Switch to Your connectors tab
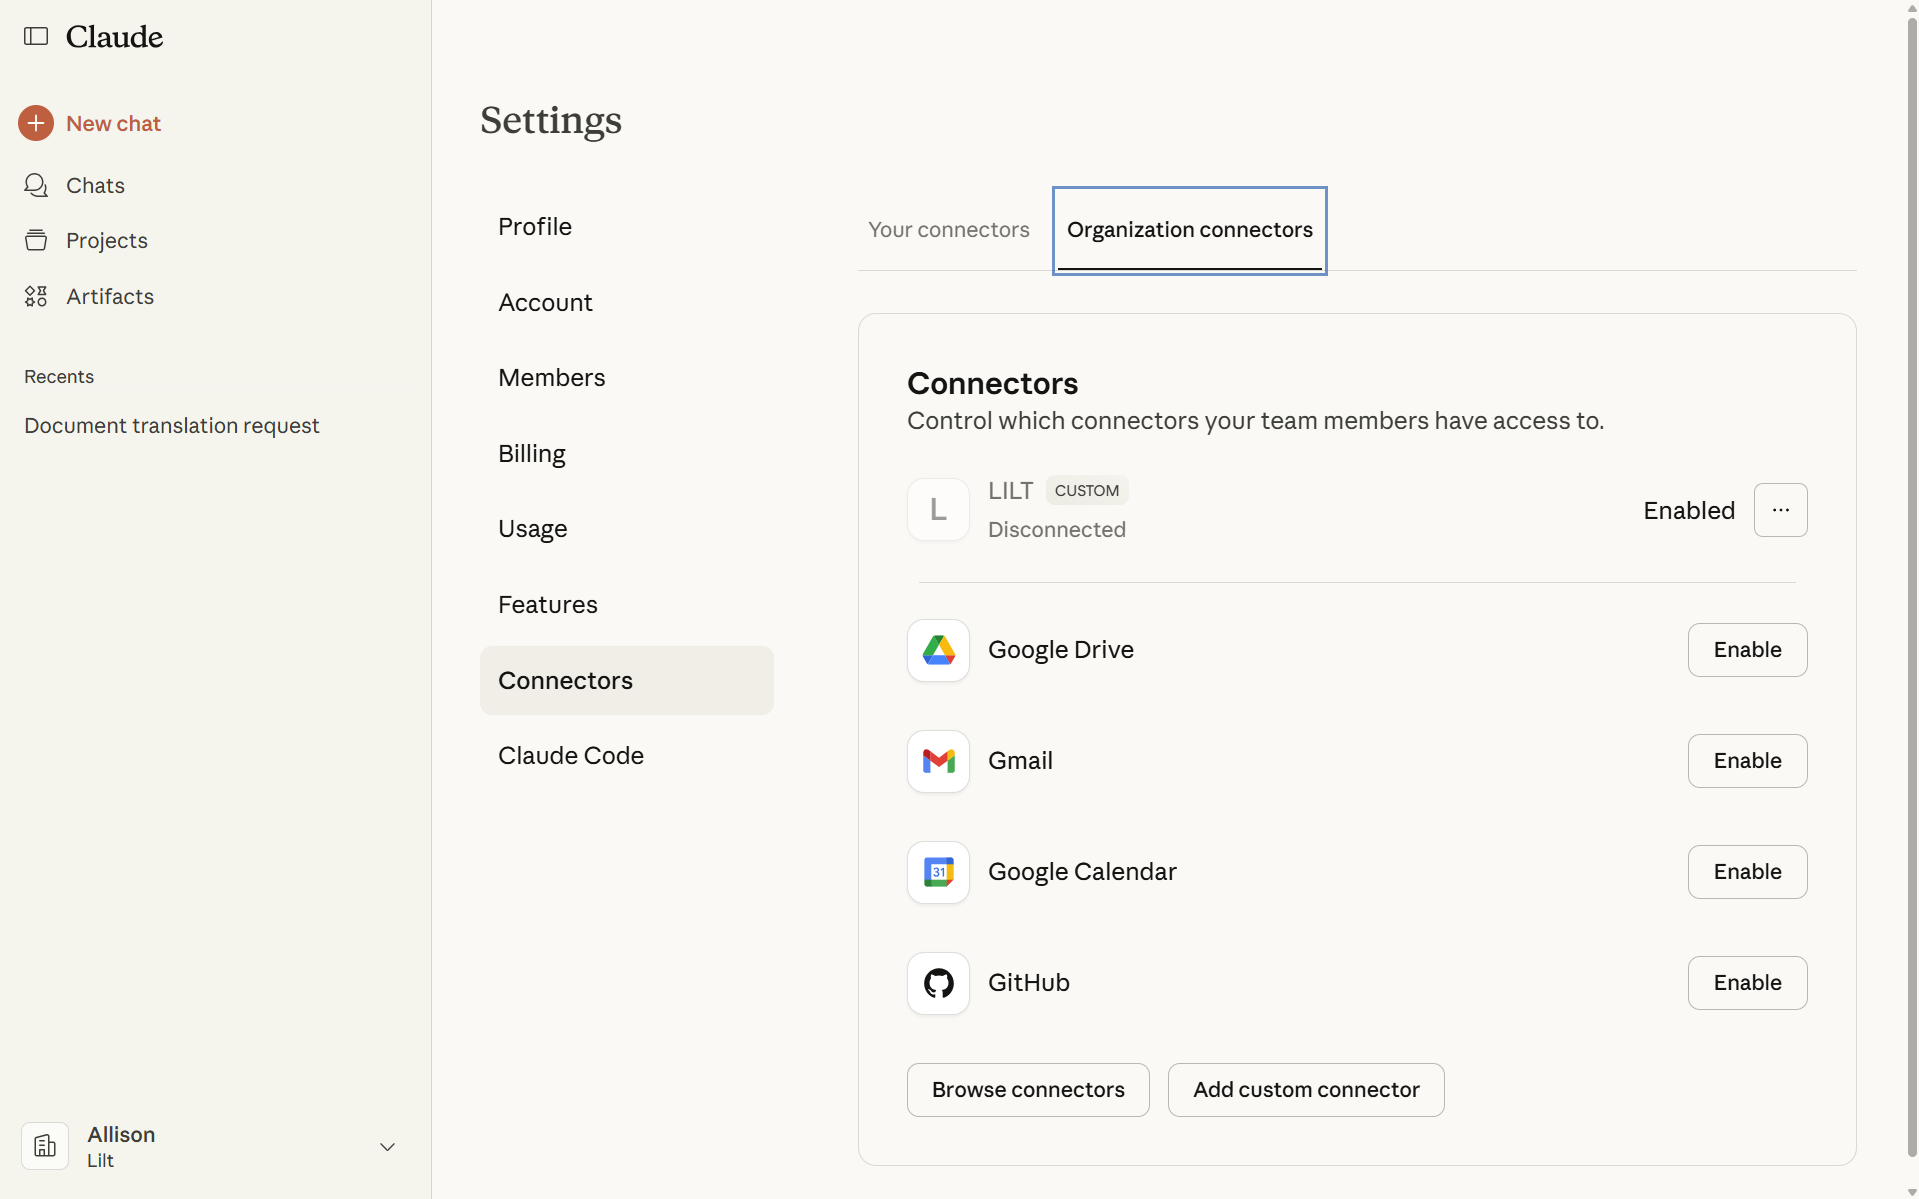The height and width of the screenshot is (1199, 1919). [948, 230]
